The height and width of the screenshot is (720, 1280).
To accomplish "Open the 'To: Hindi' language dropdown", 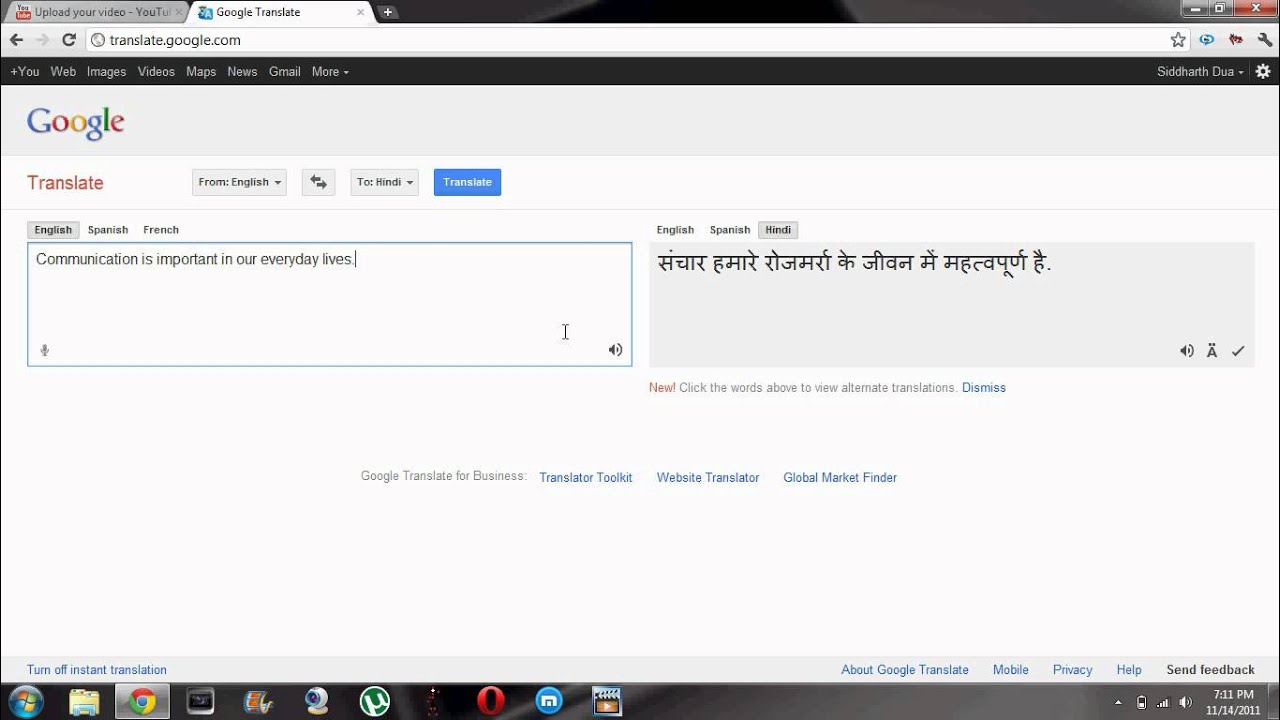I will pos(384,182).
